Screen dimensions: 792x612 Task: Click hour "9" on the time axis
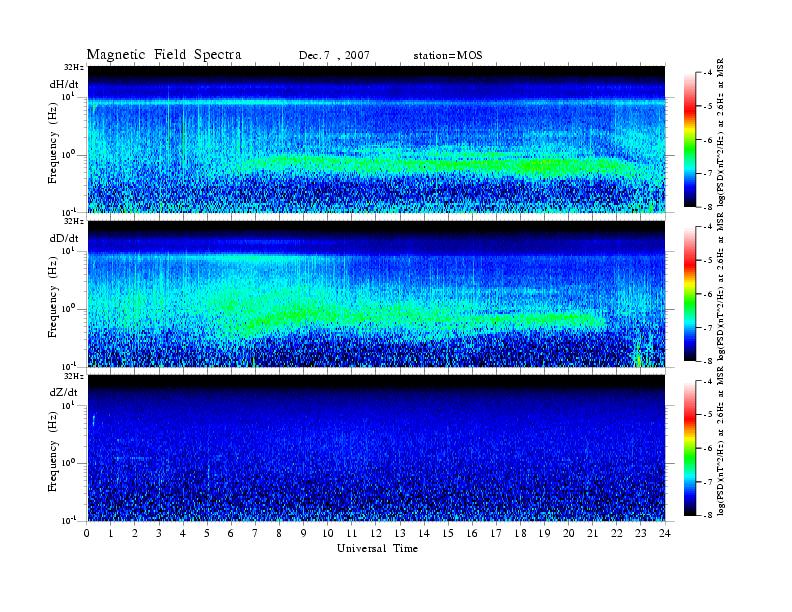303,533
